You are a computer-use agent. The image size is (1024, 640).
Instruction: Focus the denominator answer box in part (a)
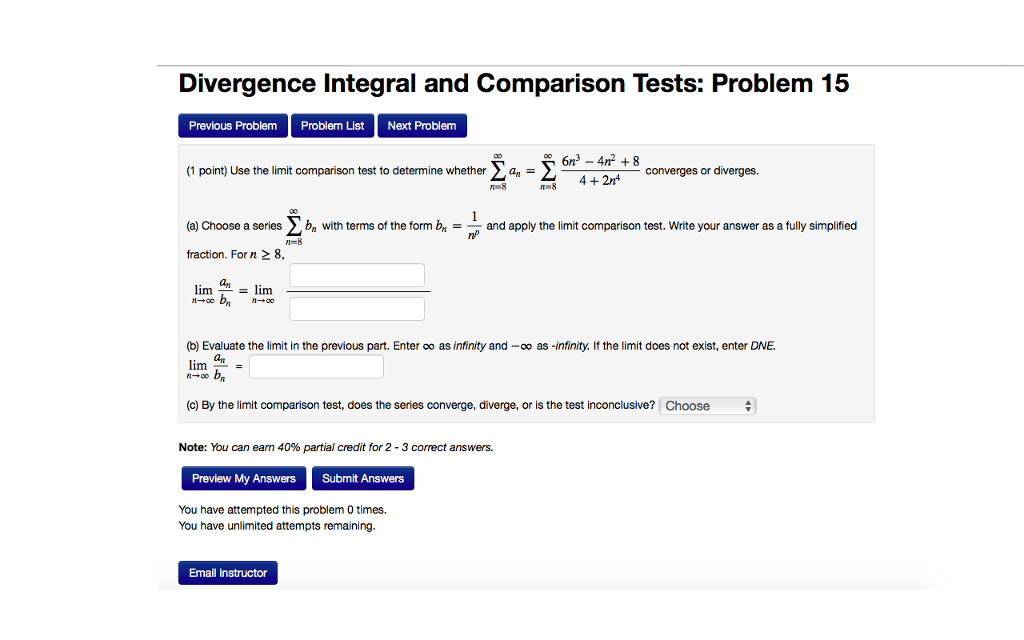[357, 308]
